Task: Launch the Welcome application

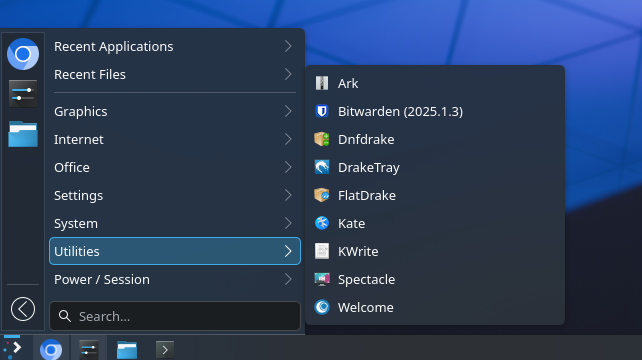Action: [x=435, y=307]
